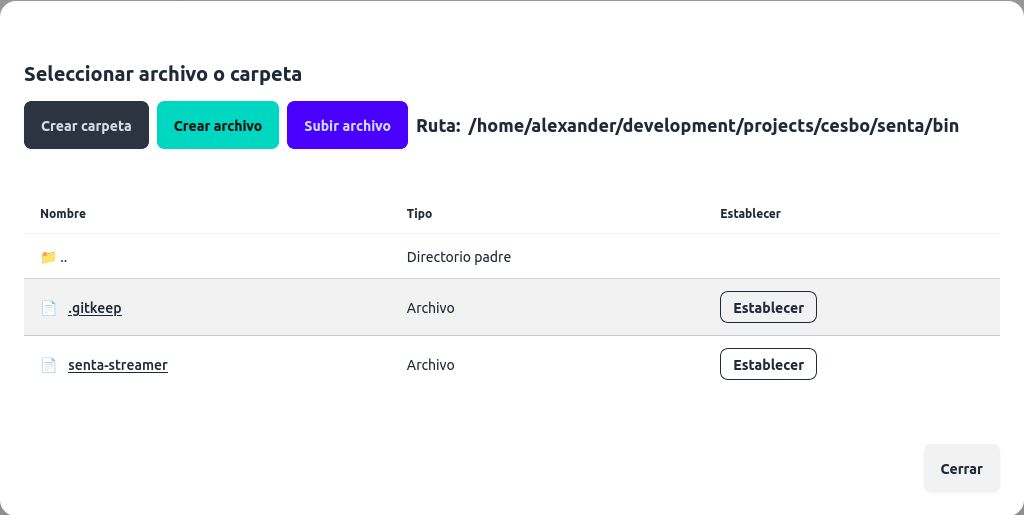
Task: Click 'Archivo' type cell in senta-streamer row
Action: 430,365
